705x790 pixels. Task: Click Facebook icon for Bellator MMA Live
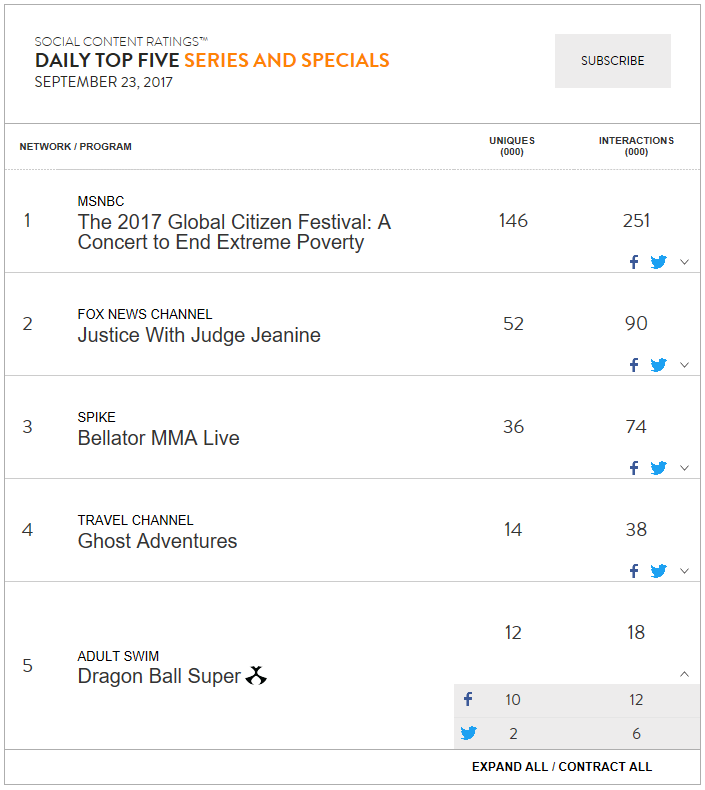634,468
